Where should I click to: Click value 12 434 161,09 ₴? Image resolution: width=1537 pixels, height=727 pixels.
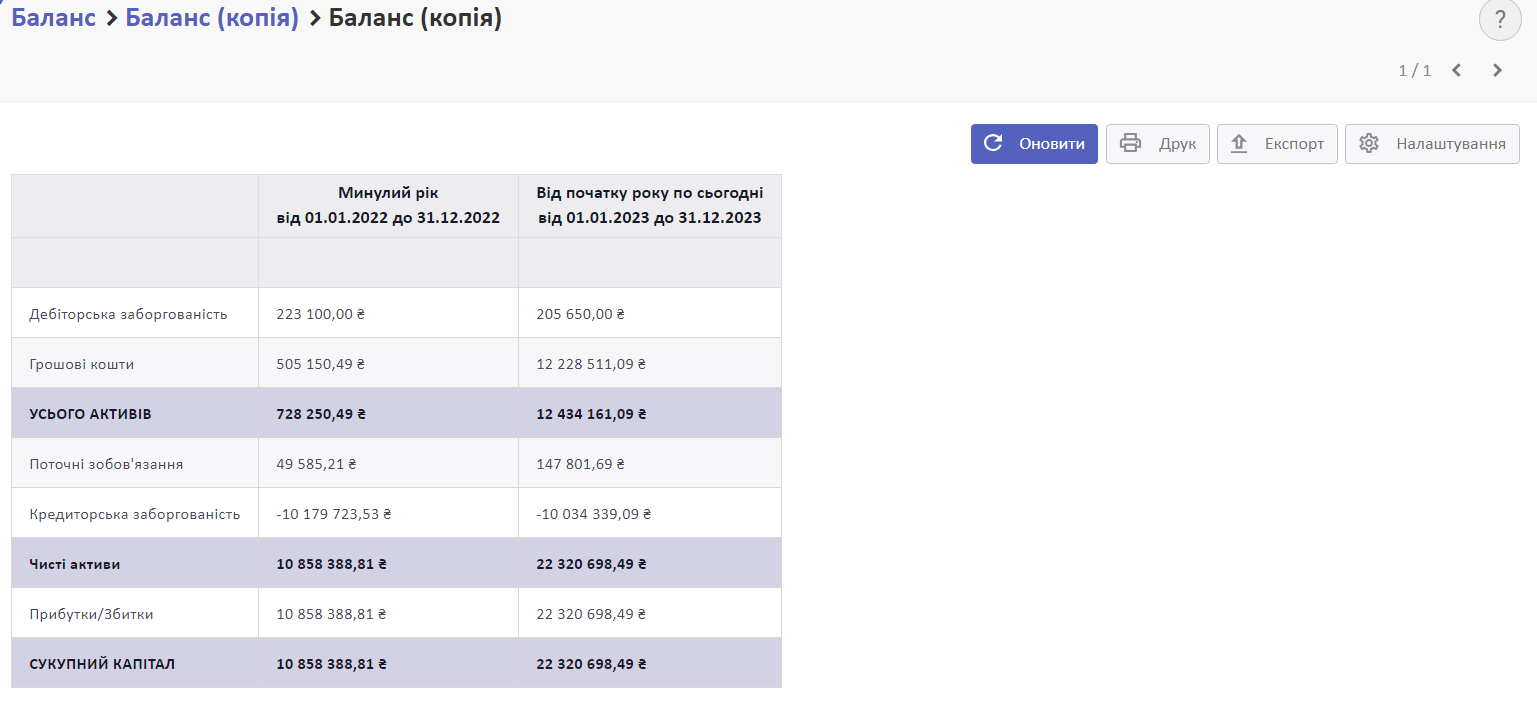[592, 414]
